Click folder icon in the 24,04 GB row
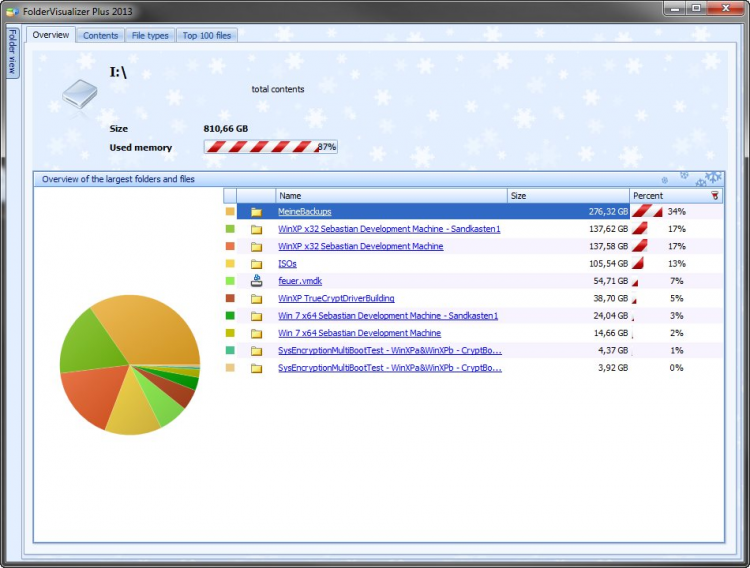This screenshot has height=568, width=750. click(x=256, y=316)
